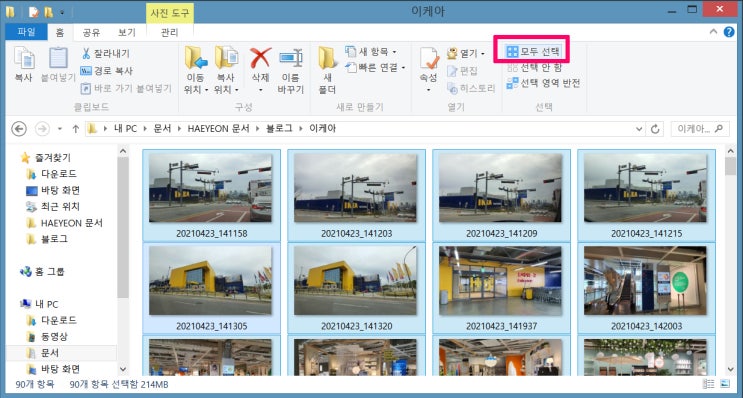Click 선택 영역 반전 (Invert selection)
743x398 pixels.
pos(543,83)
